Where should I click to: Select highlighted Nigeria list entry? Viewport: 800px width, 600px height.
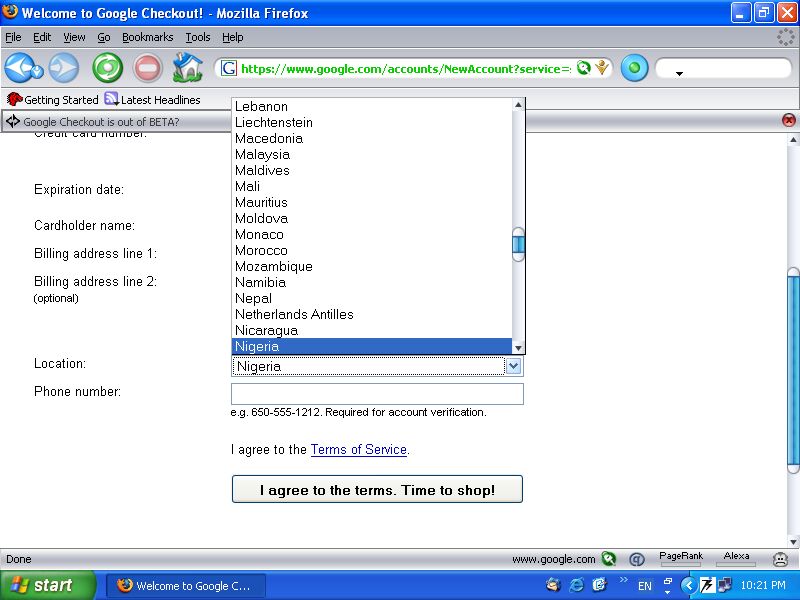372,346
